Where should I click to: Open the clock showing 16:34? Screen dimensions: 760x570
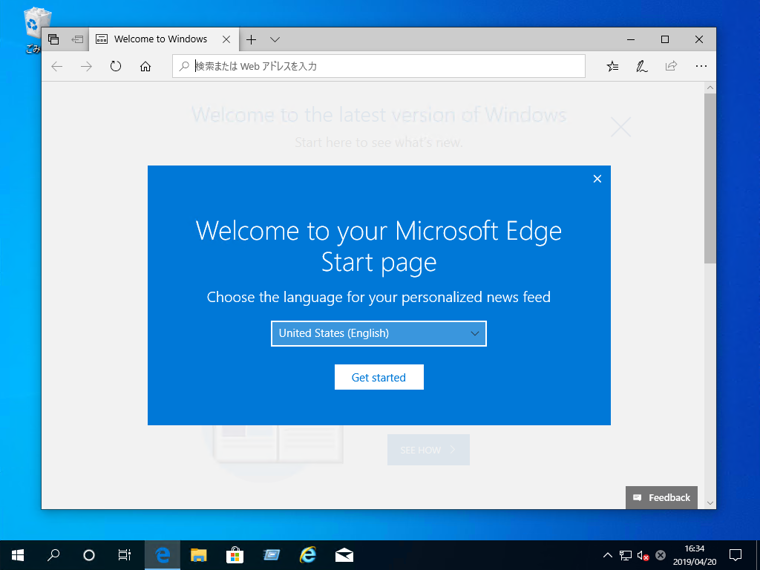tap(694, 555)
